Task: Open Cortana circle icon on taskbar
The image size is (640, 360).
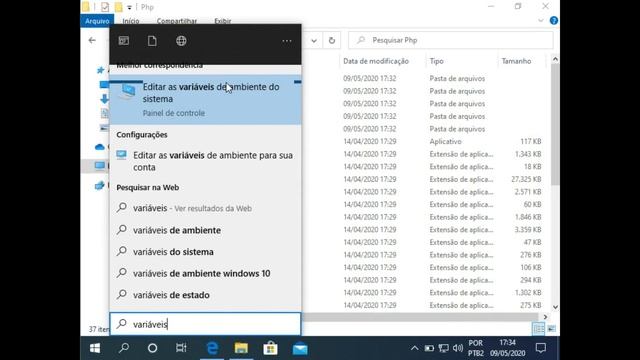Action: coord(152,348)
